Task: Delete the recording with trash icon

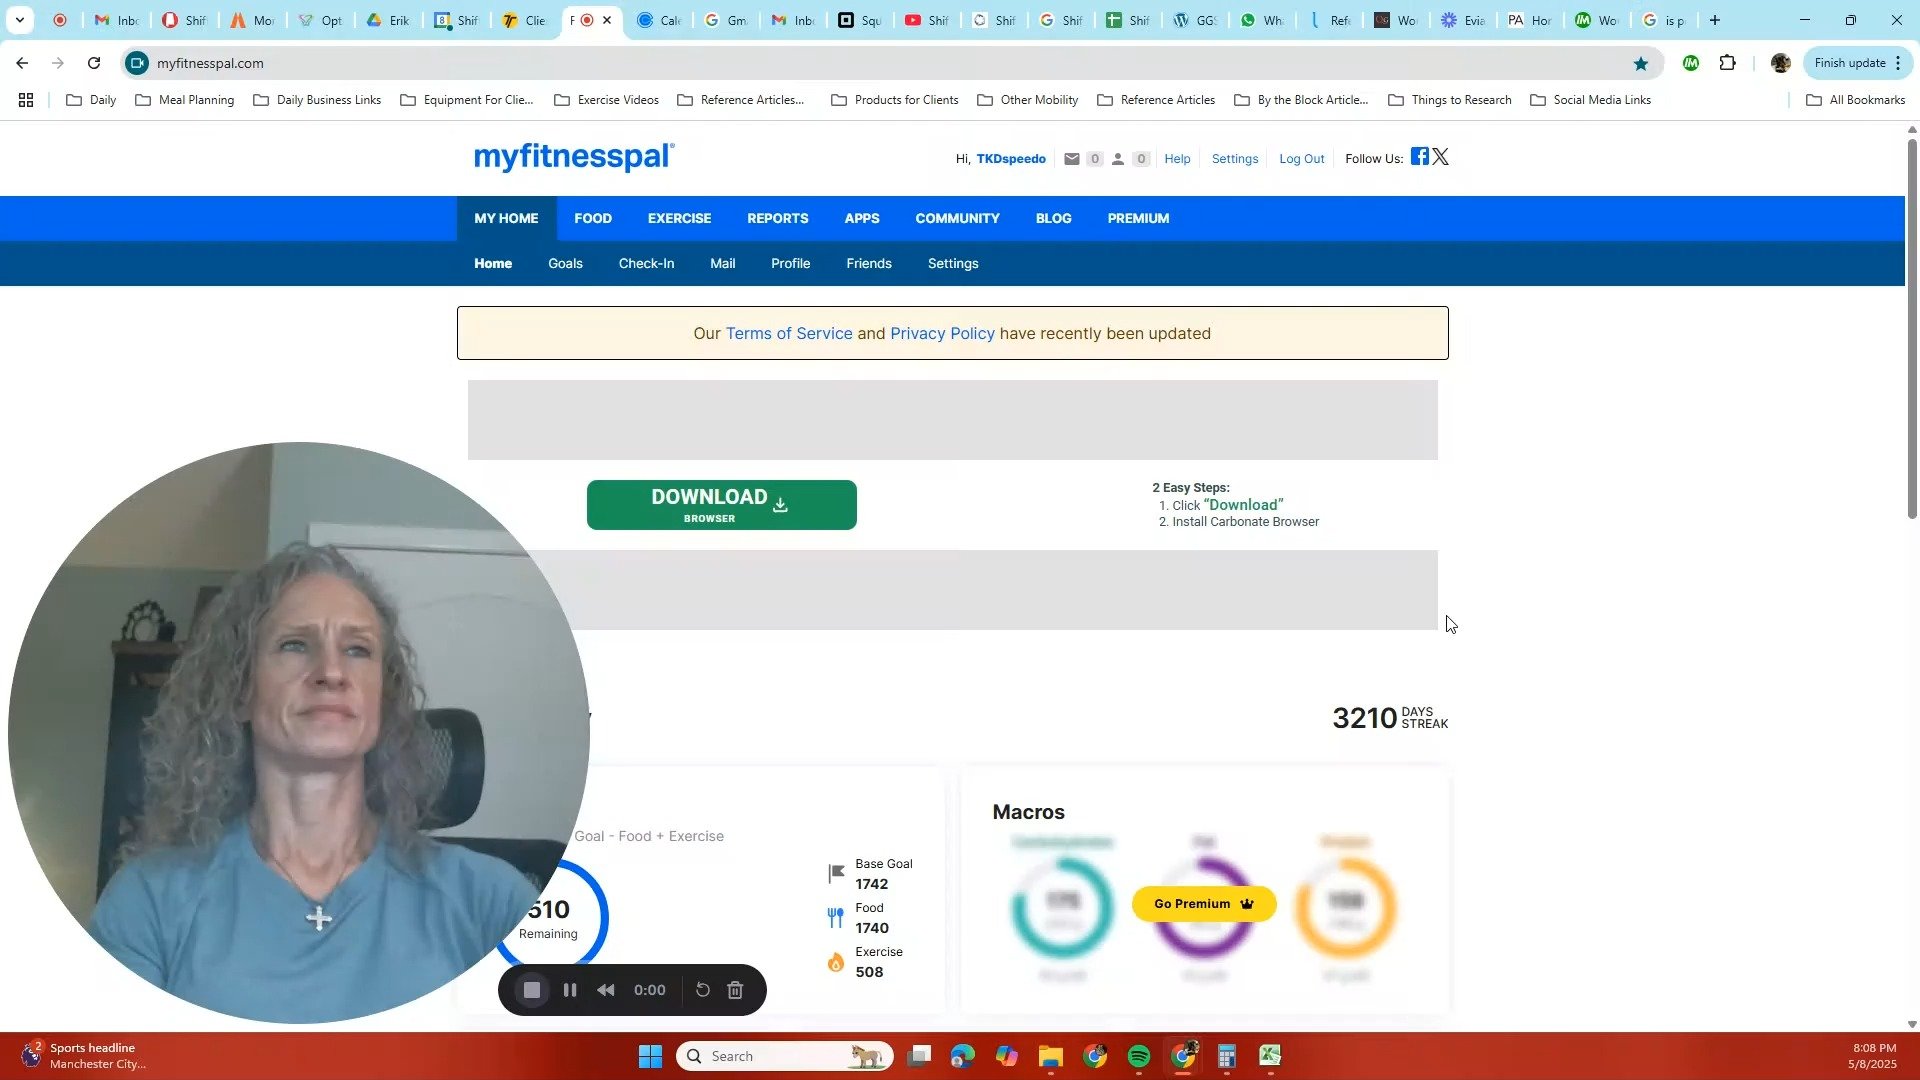Action: click(x=735, y=990)
